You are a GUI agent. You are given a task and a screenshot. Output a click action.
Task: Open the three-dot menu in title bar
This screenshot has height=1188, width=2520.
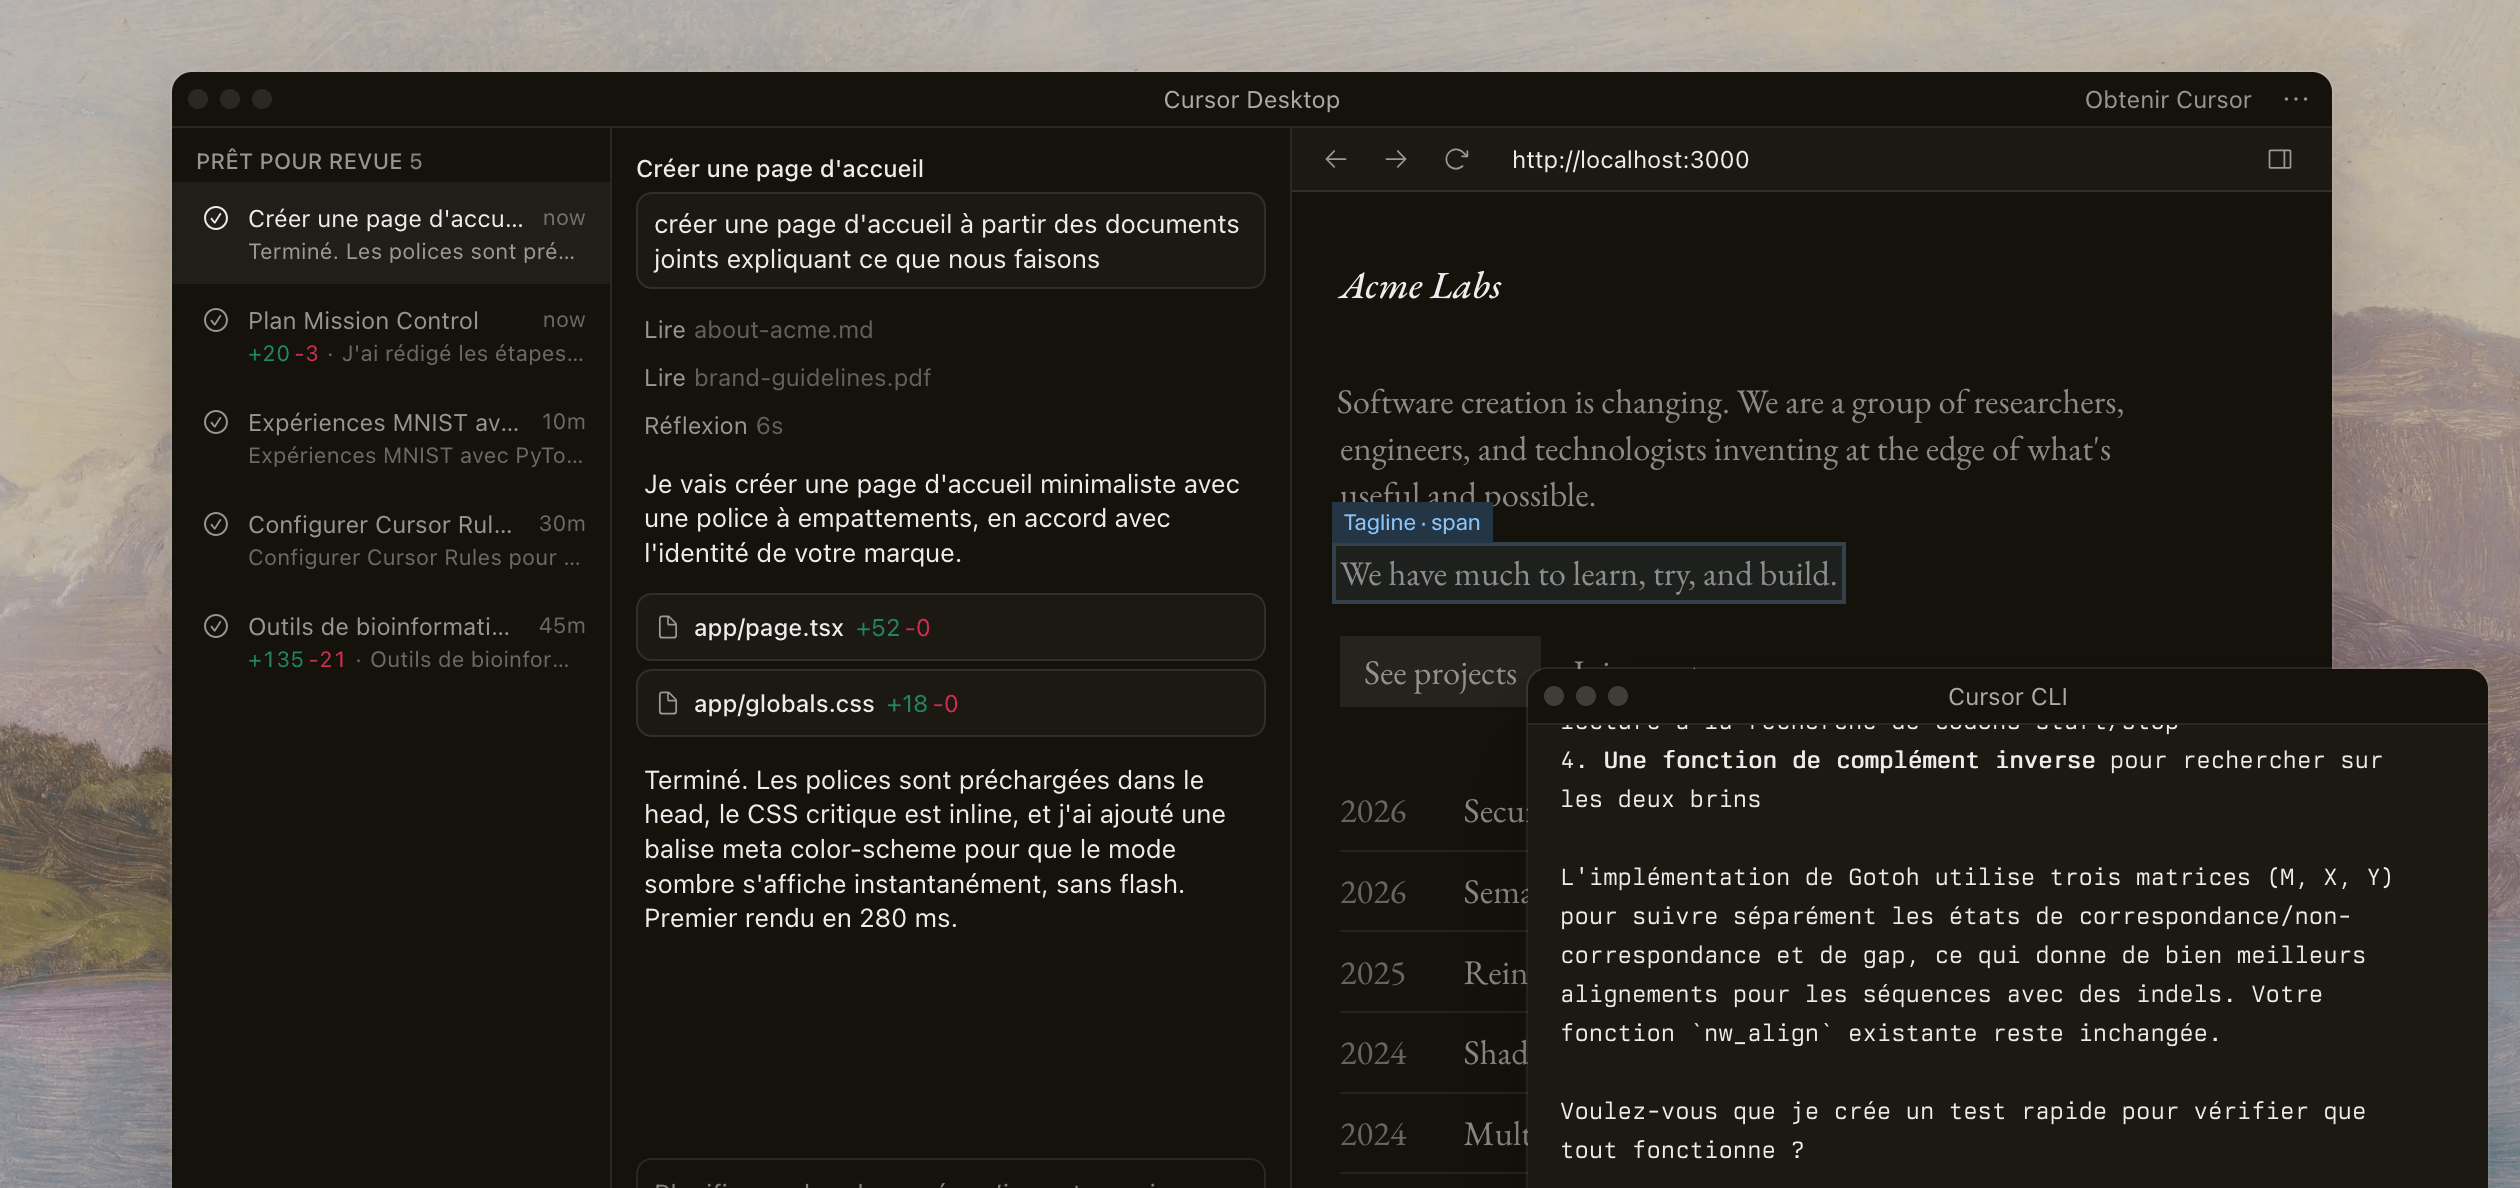[x=2296, y=100]
